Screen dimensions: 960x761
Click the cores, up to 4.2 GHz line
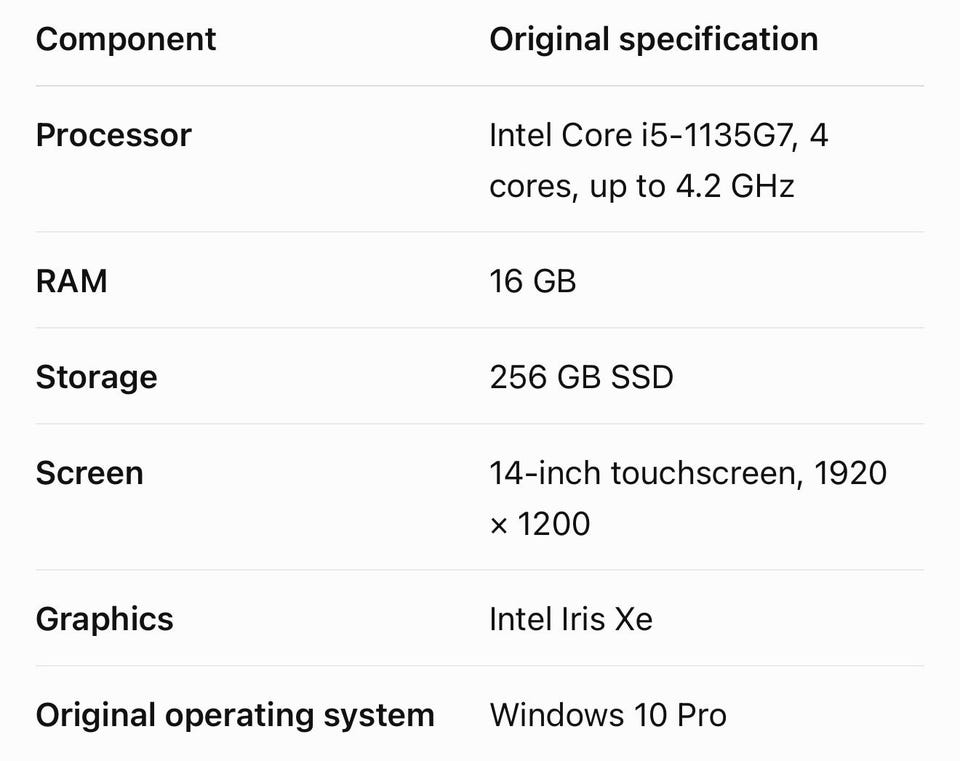(x=642, y=186)
